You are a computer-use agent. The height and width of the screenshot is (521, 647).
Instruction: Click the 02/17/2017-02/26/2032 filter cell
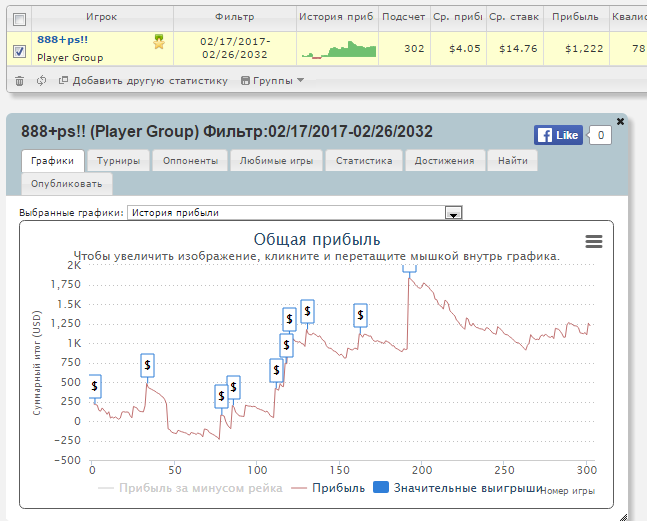pyautogui.click(x=235, y=48)
